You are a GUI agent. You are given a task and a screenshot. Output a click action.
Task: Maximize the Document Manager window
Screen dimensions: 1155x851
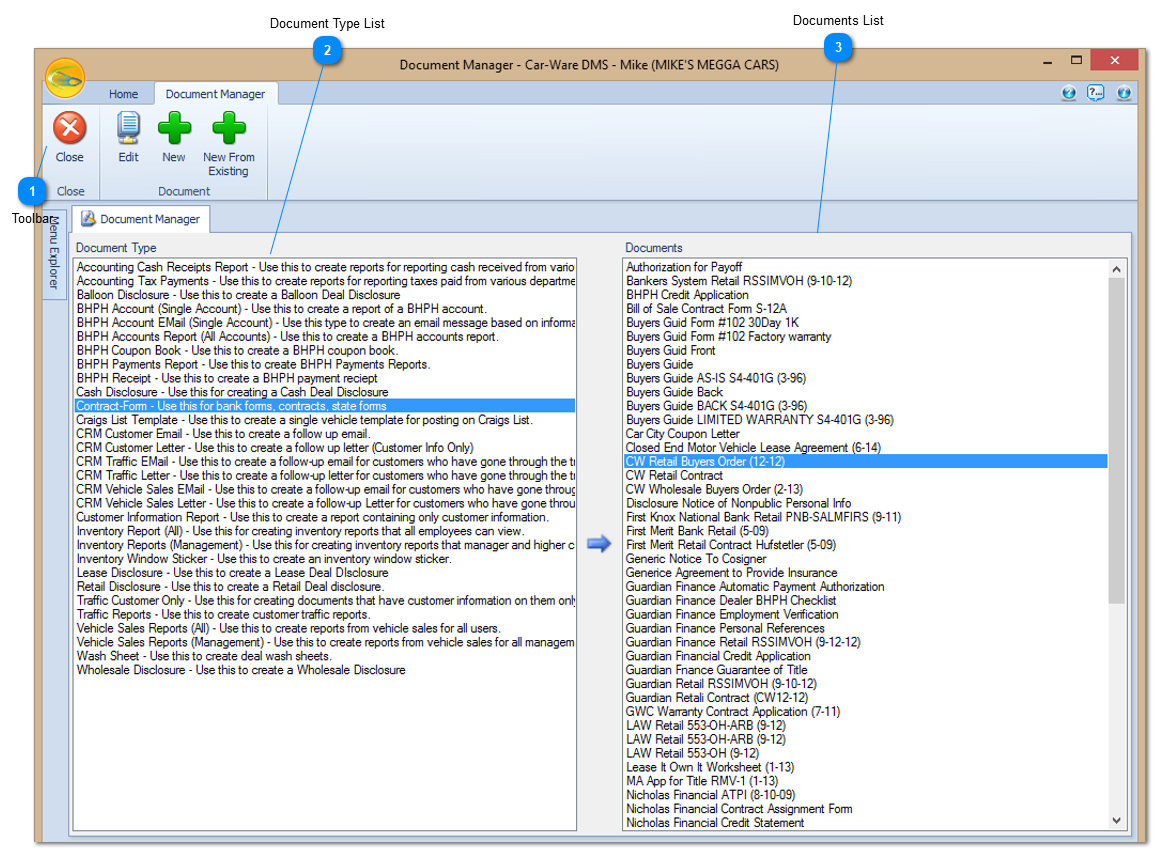[1076, 60]
